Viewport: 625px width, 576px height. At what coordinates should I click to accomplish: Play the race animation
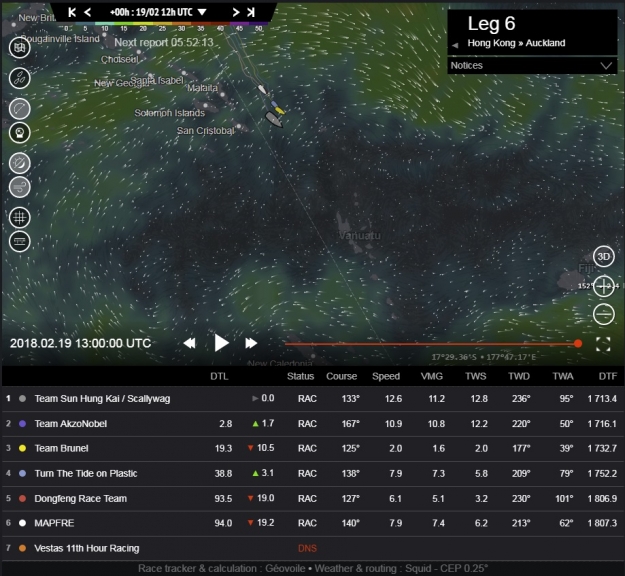[221, 343]
